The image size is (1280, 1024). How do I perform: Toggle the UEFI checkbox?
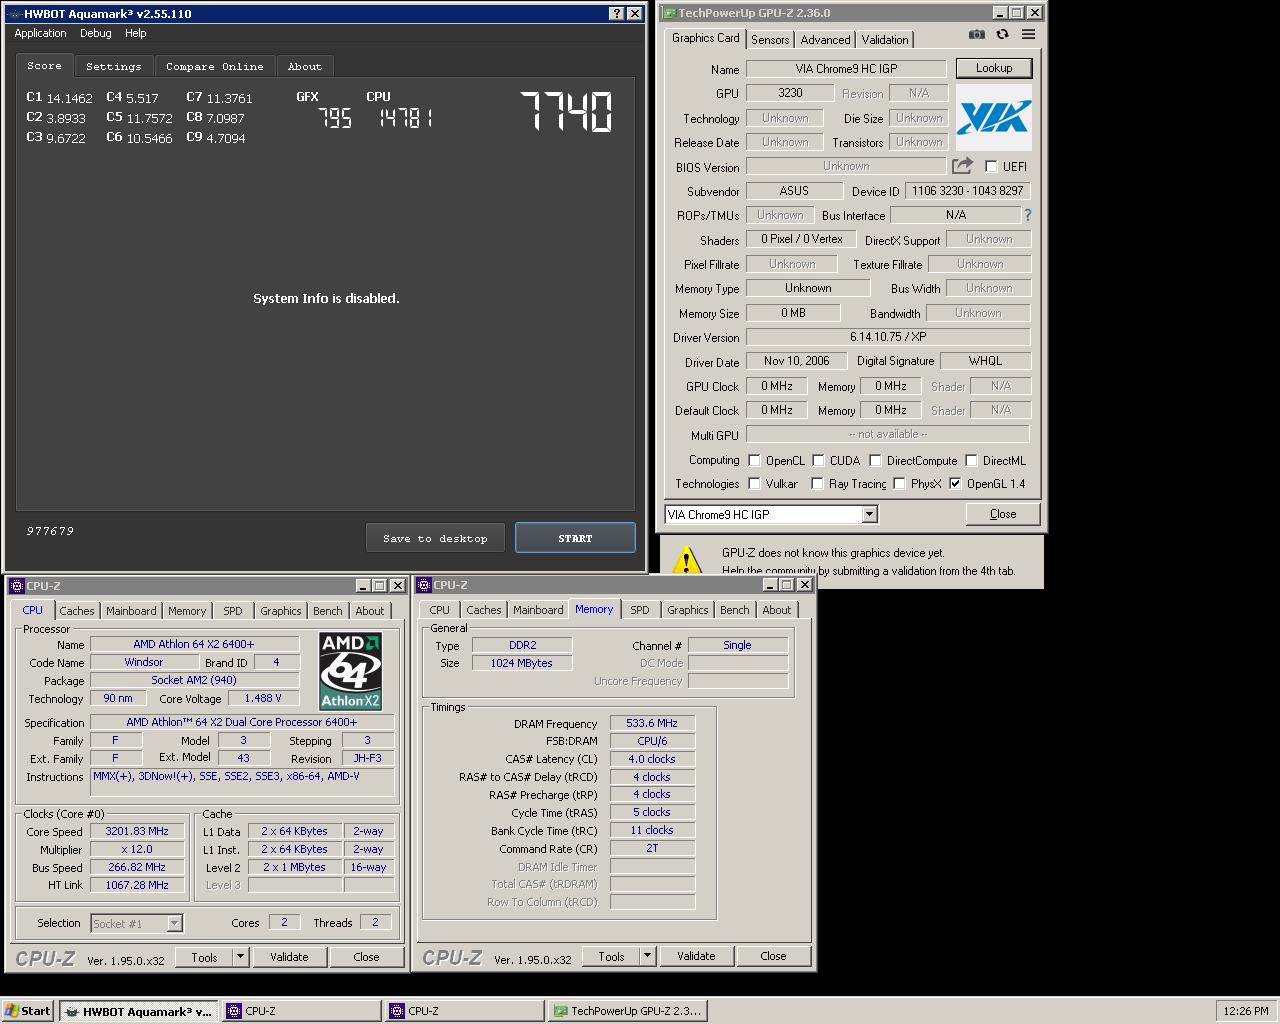[991, 167]
